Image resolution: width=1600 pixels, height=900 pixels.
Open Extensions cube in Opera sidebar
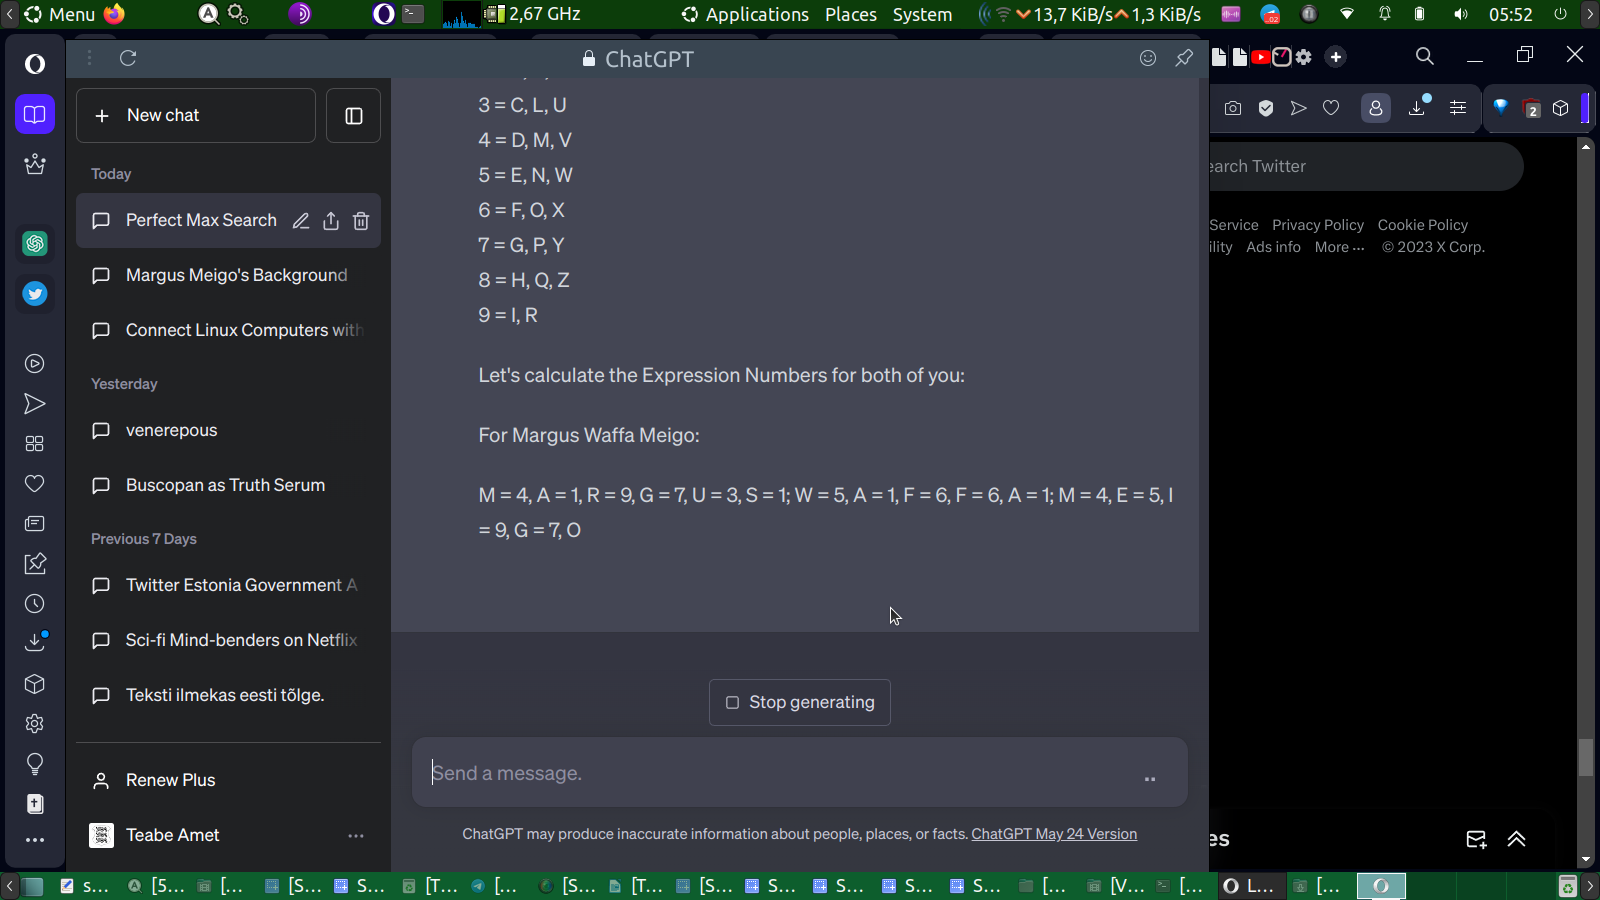coord(35,684)
